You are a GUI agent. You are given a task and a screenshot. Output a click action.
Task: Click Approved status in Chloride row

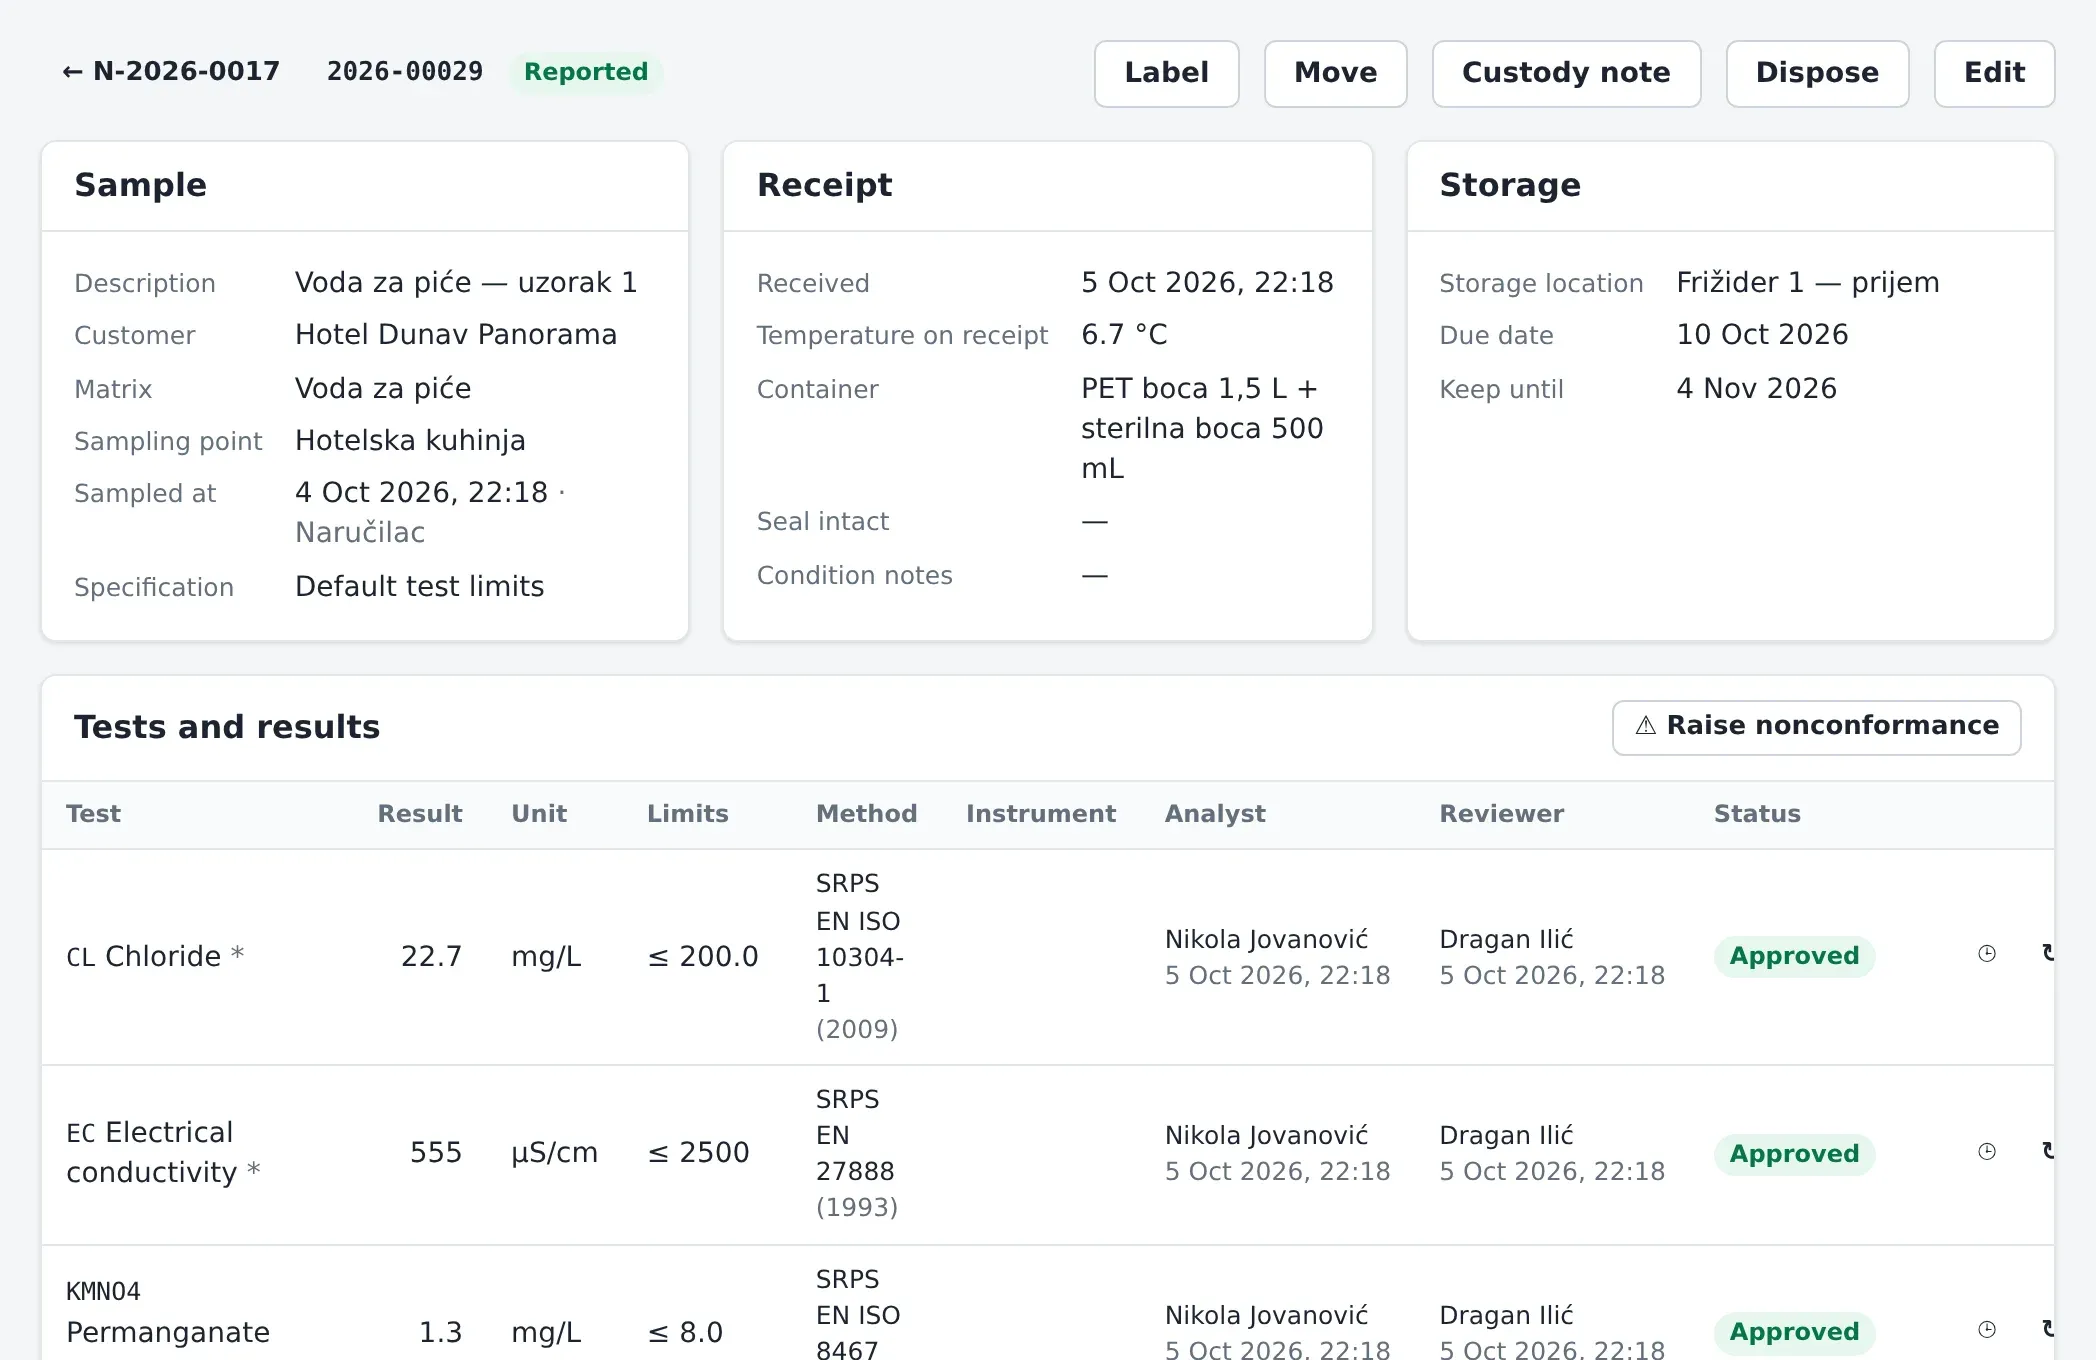pyautogui.click(x=1794, y=957)
